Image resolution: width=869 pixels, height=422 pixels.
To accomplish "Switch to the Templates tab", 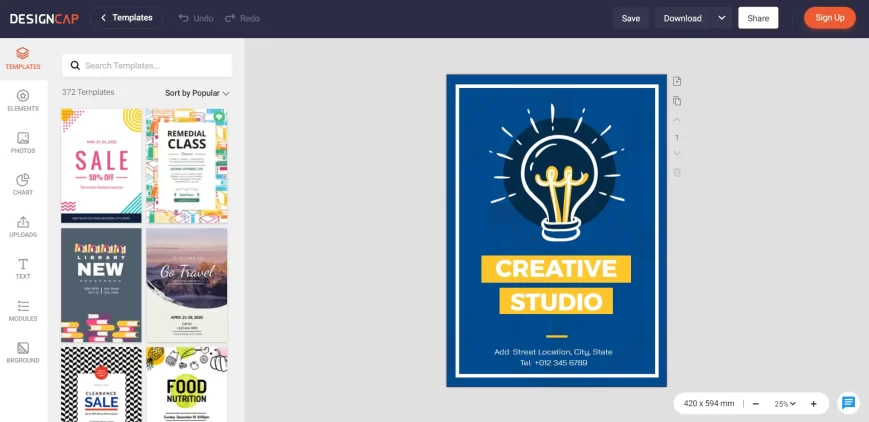I will pos(23,59).
